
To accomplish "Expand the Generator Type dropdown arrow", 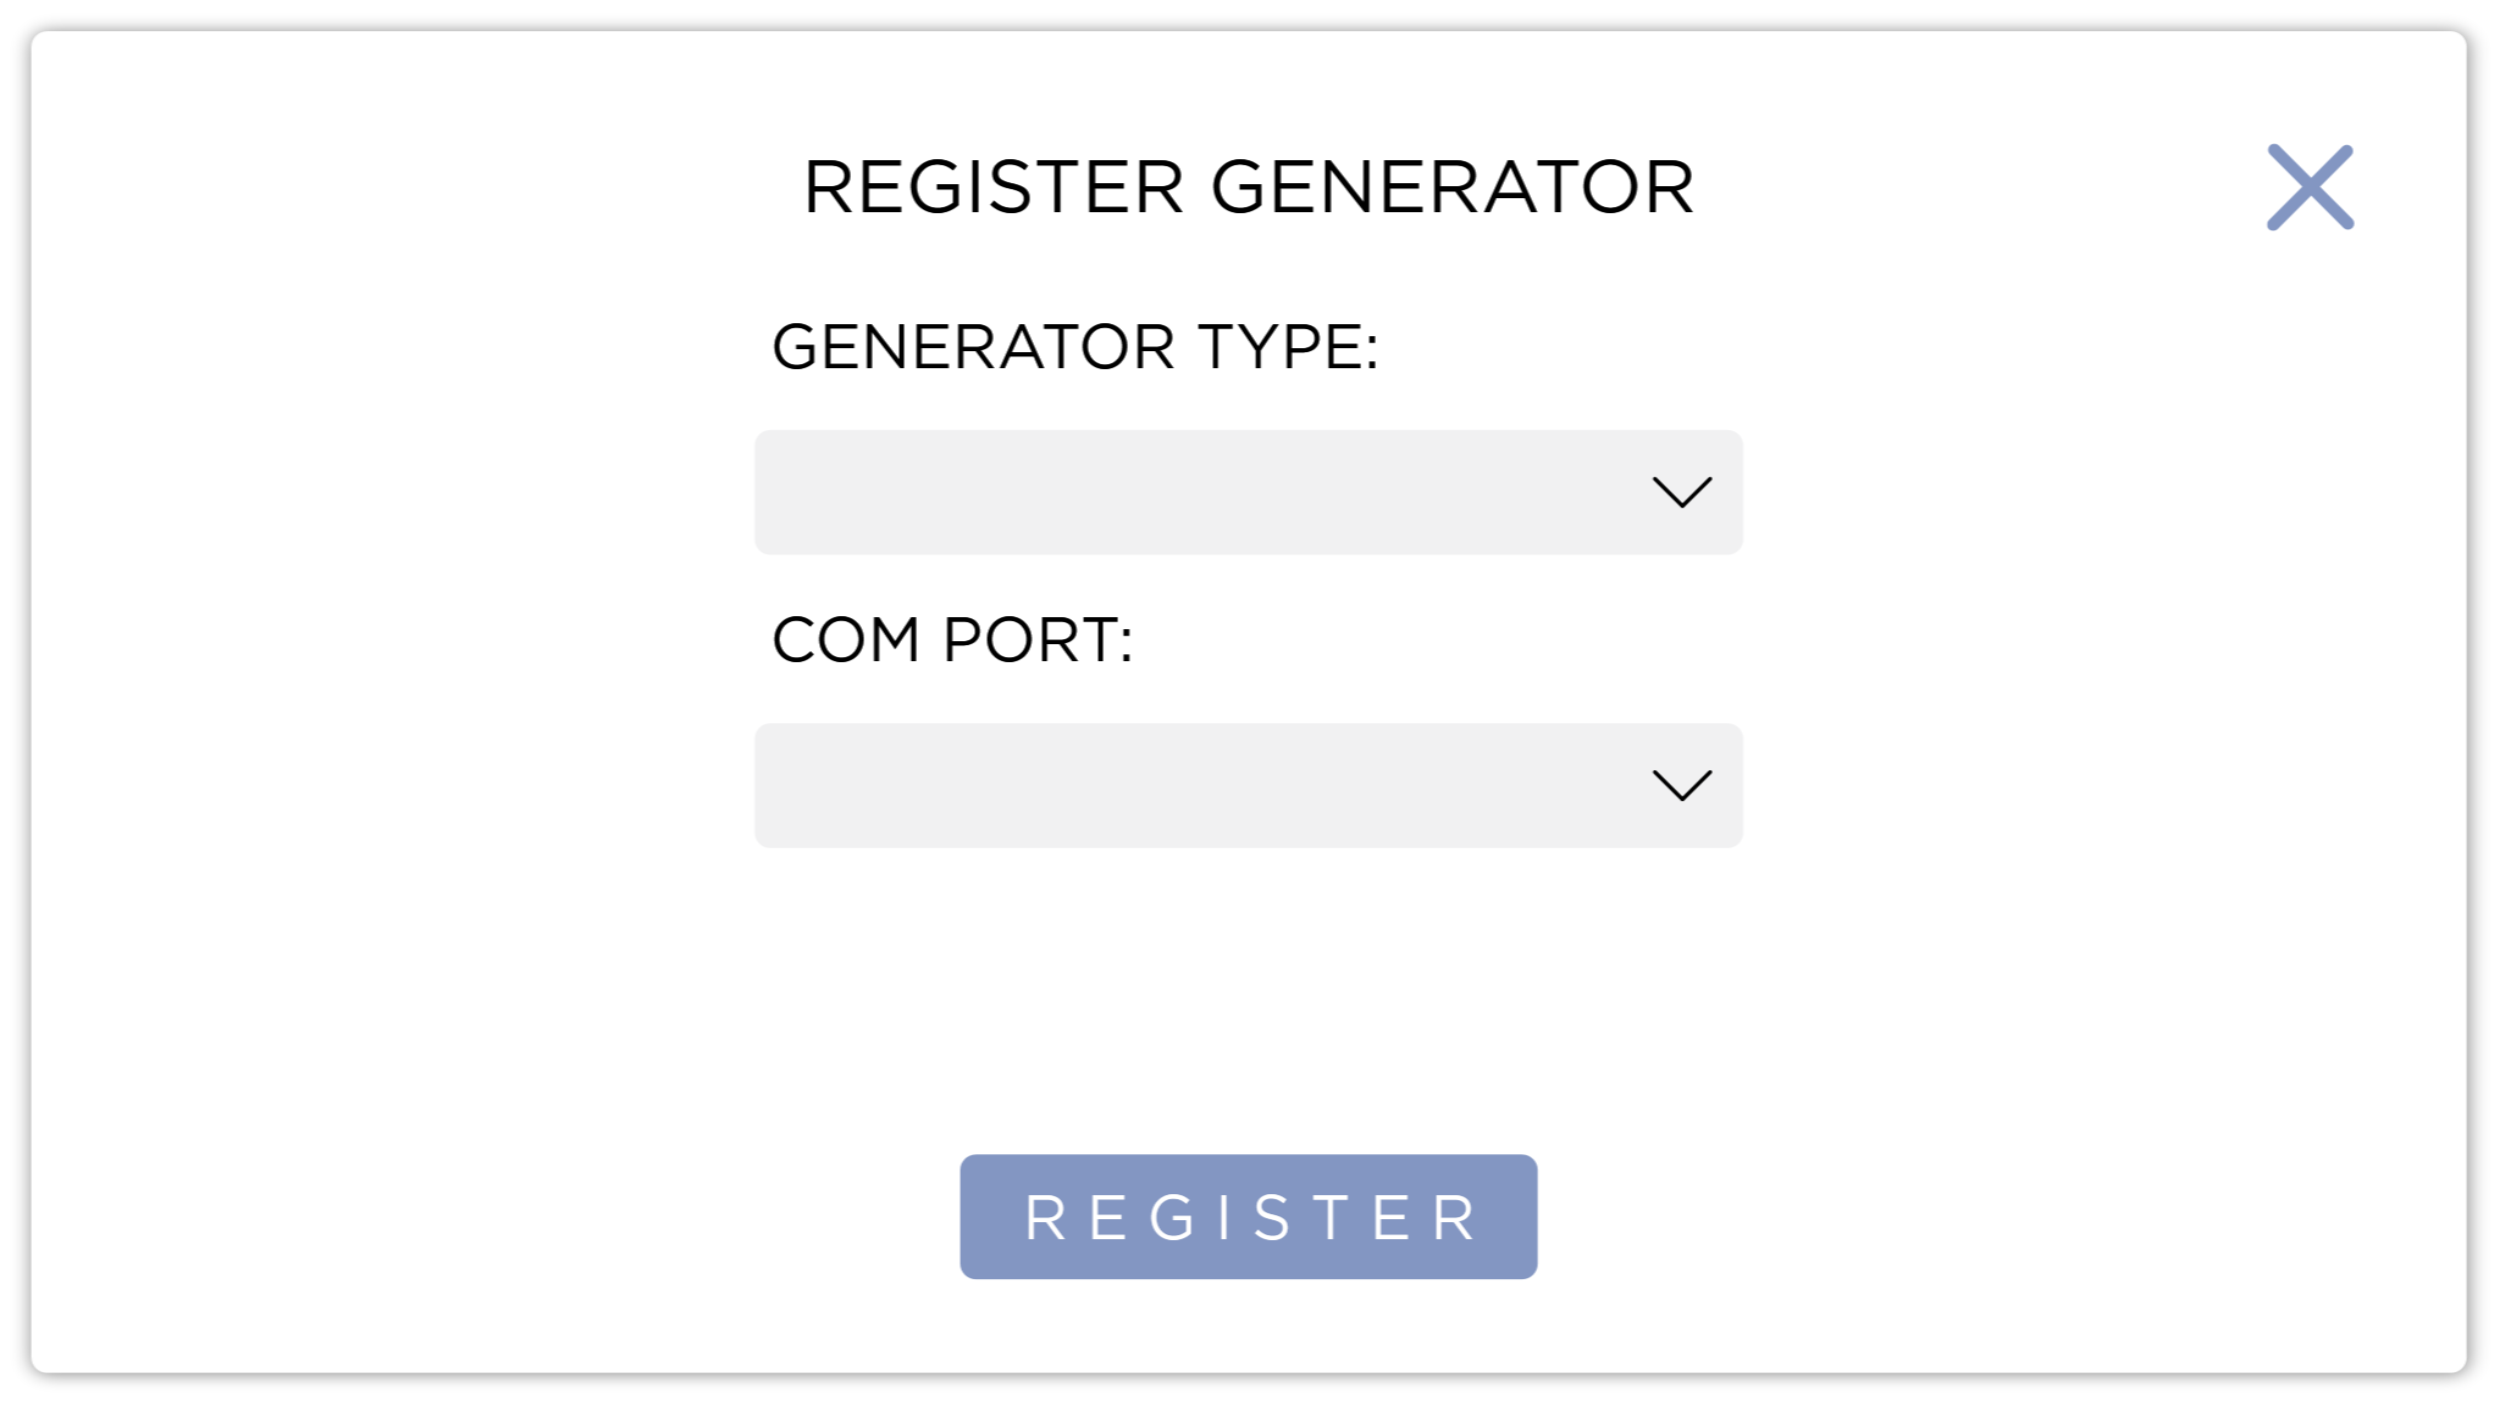I will [x=1682, y=492].
